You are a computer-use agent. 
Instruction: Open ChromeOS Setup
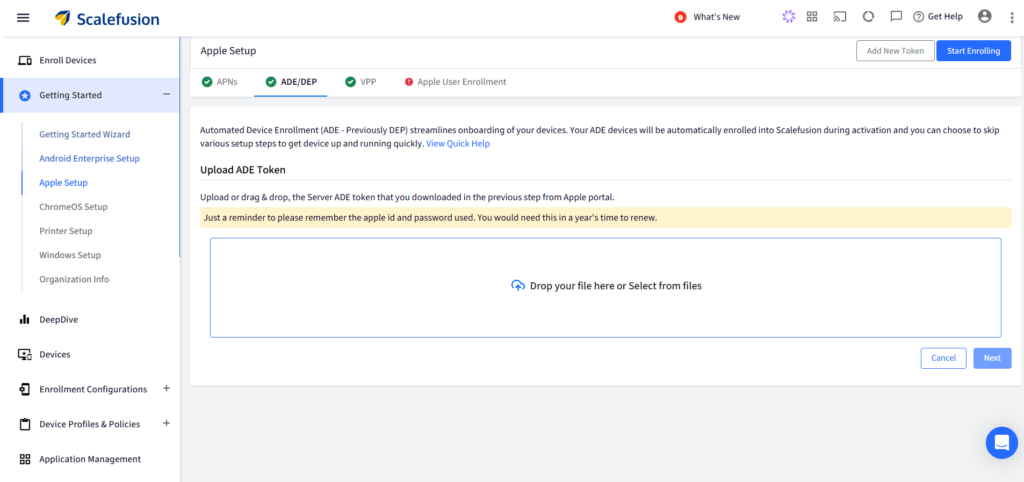[73, 207]
